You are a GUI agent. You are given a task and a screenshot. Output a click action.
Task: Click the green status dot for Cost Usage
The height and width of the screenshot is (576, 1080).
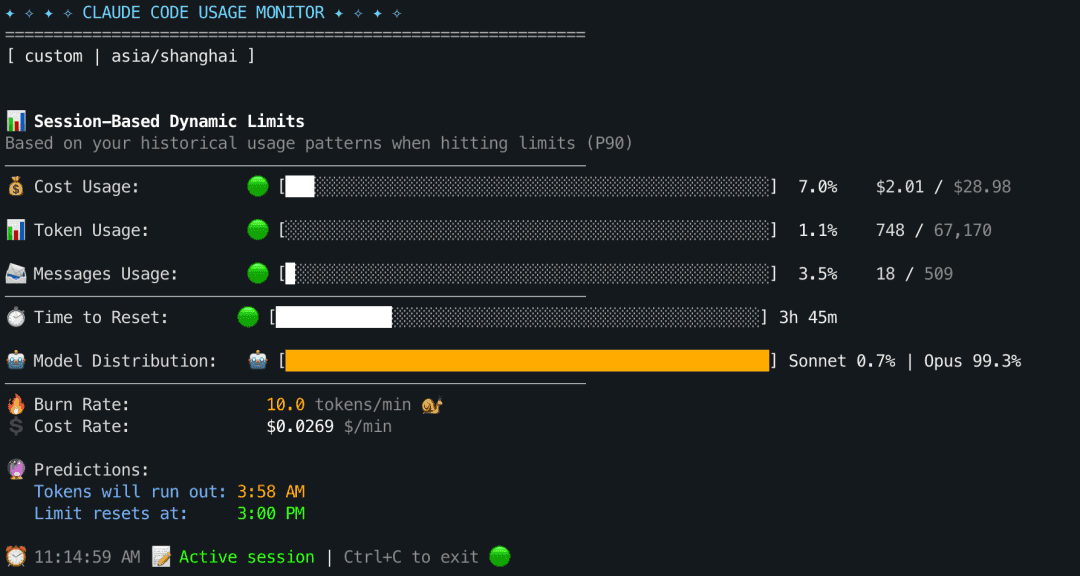pyautogui.click(x=258, y=186)
